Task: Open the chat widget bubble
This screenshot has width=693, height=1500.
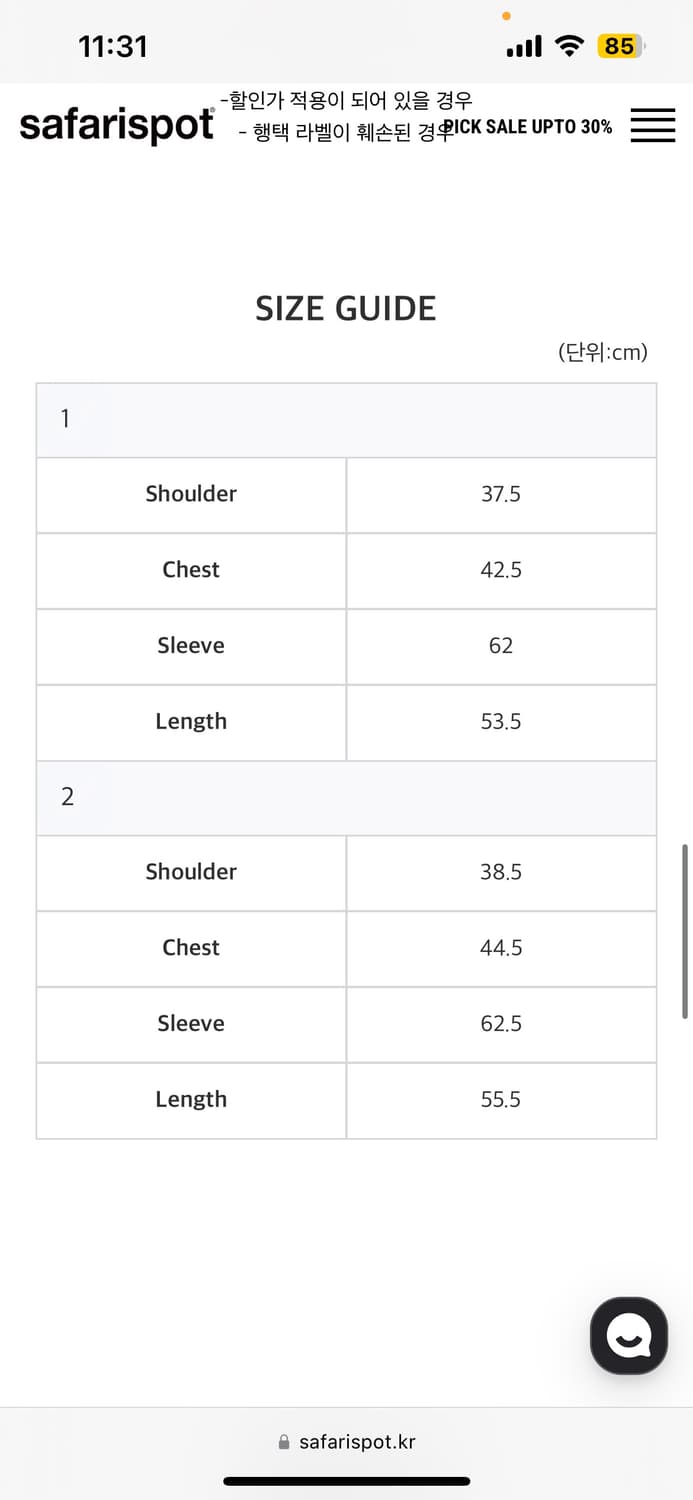Action: point(628,1336)
